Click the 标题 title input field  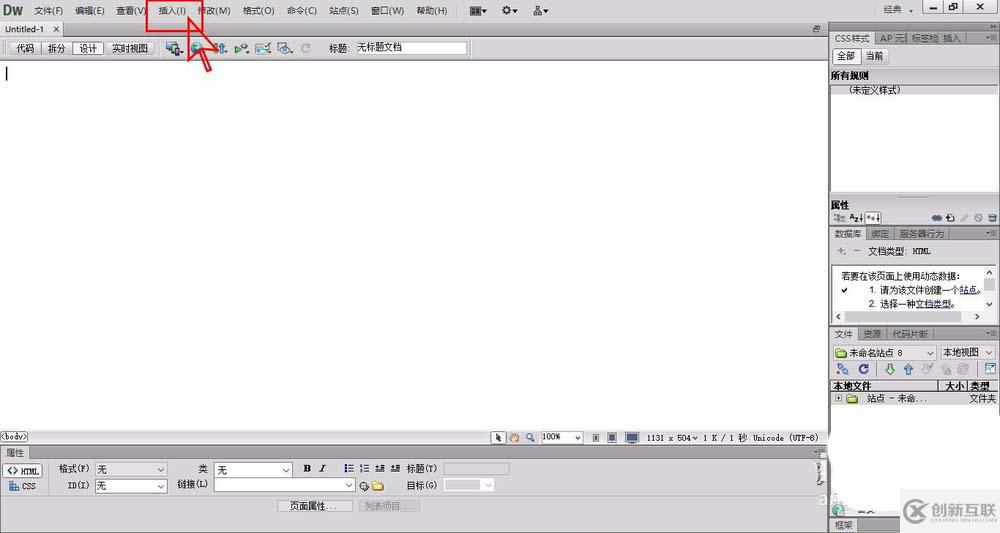click(x=411, y=48)
